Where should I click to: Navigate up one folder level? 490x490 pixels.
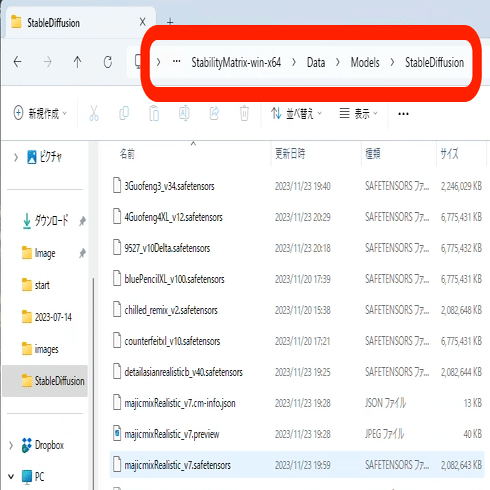coord(77,62)
